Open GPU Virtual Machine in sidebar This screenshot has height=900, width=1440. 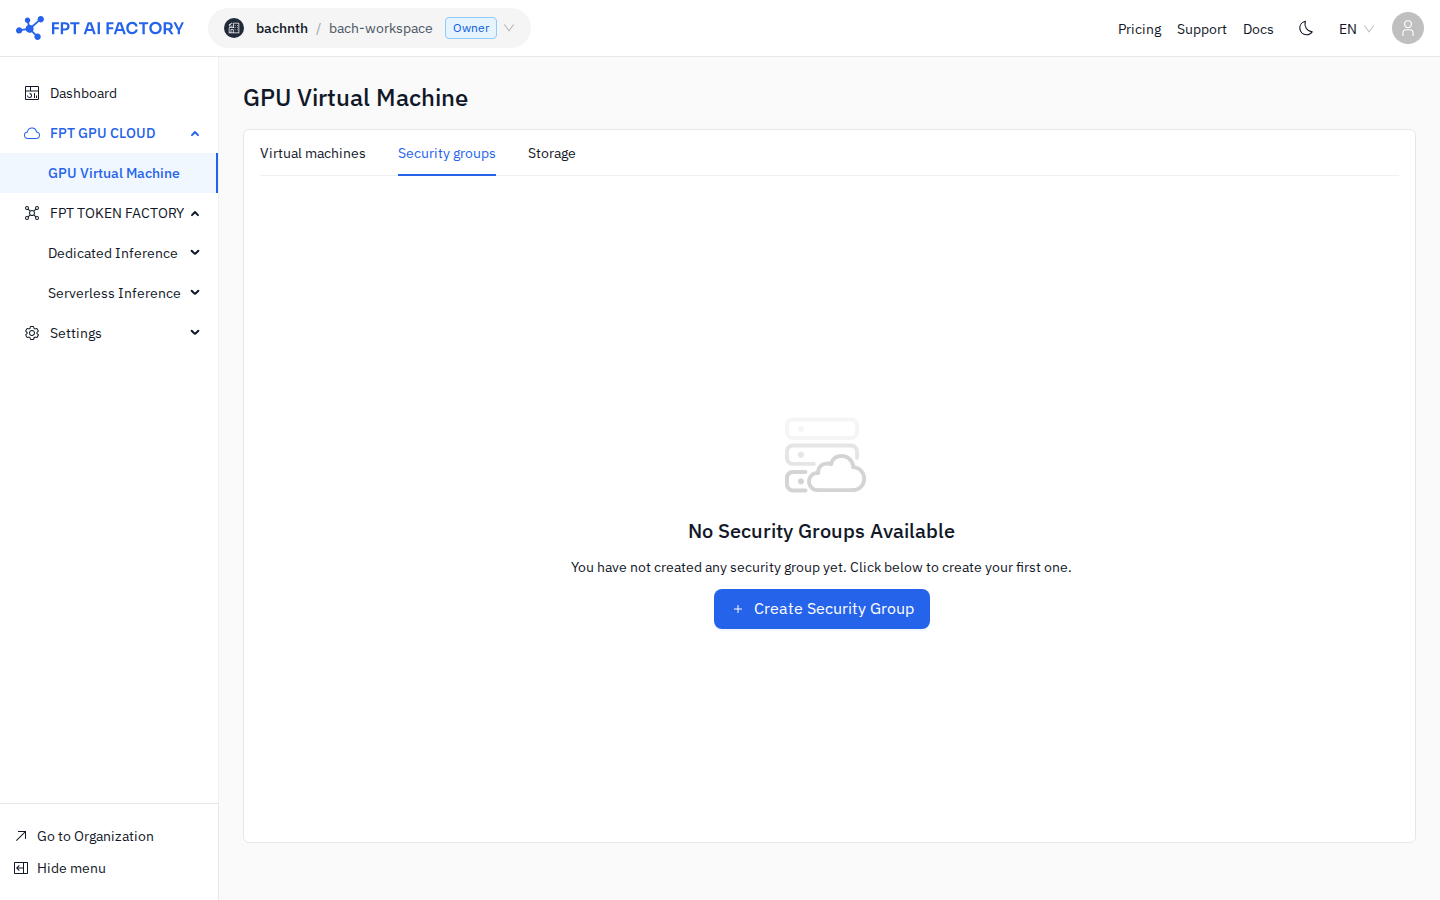point(109,173)
